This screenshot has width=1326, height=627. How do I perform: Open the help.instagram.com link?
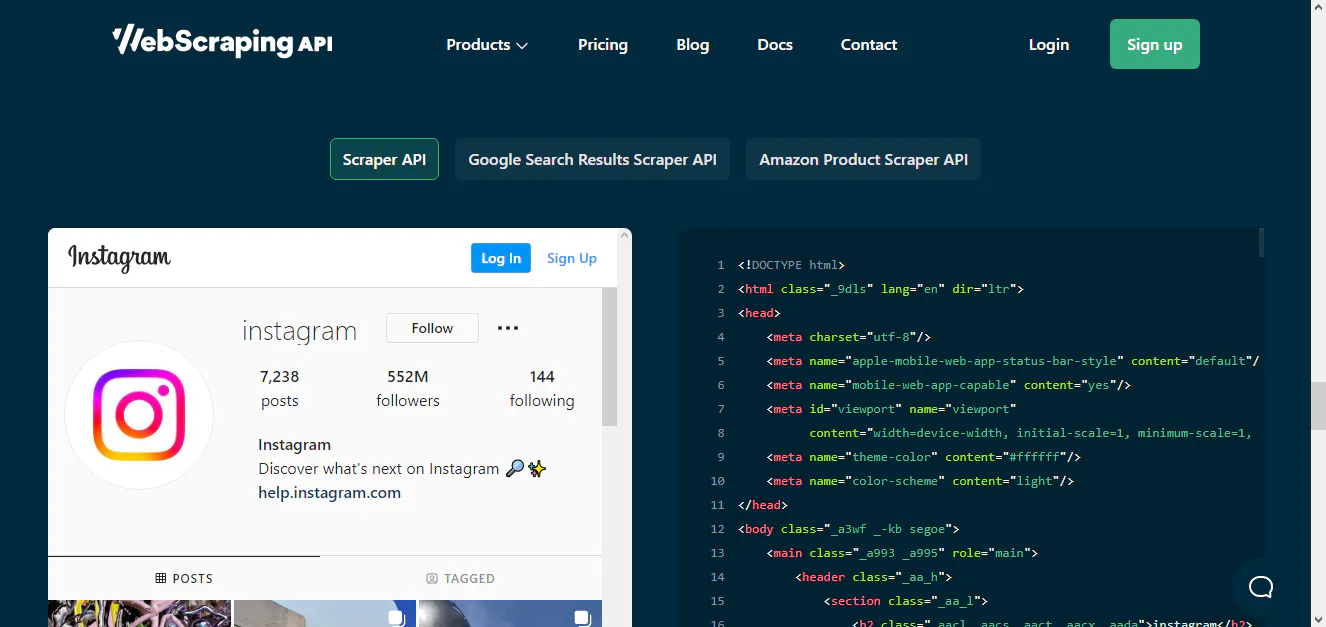(328, 492)
